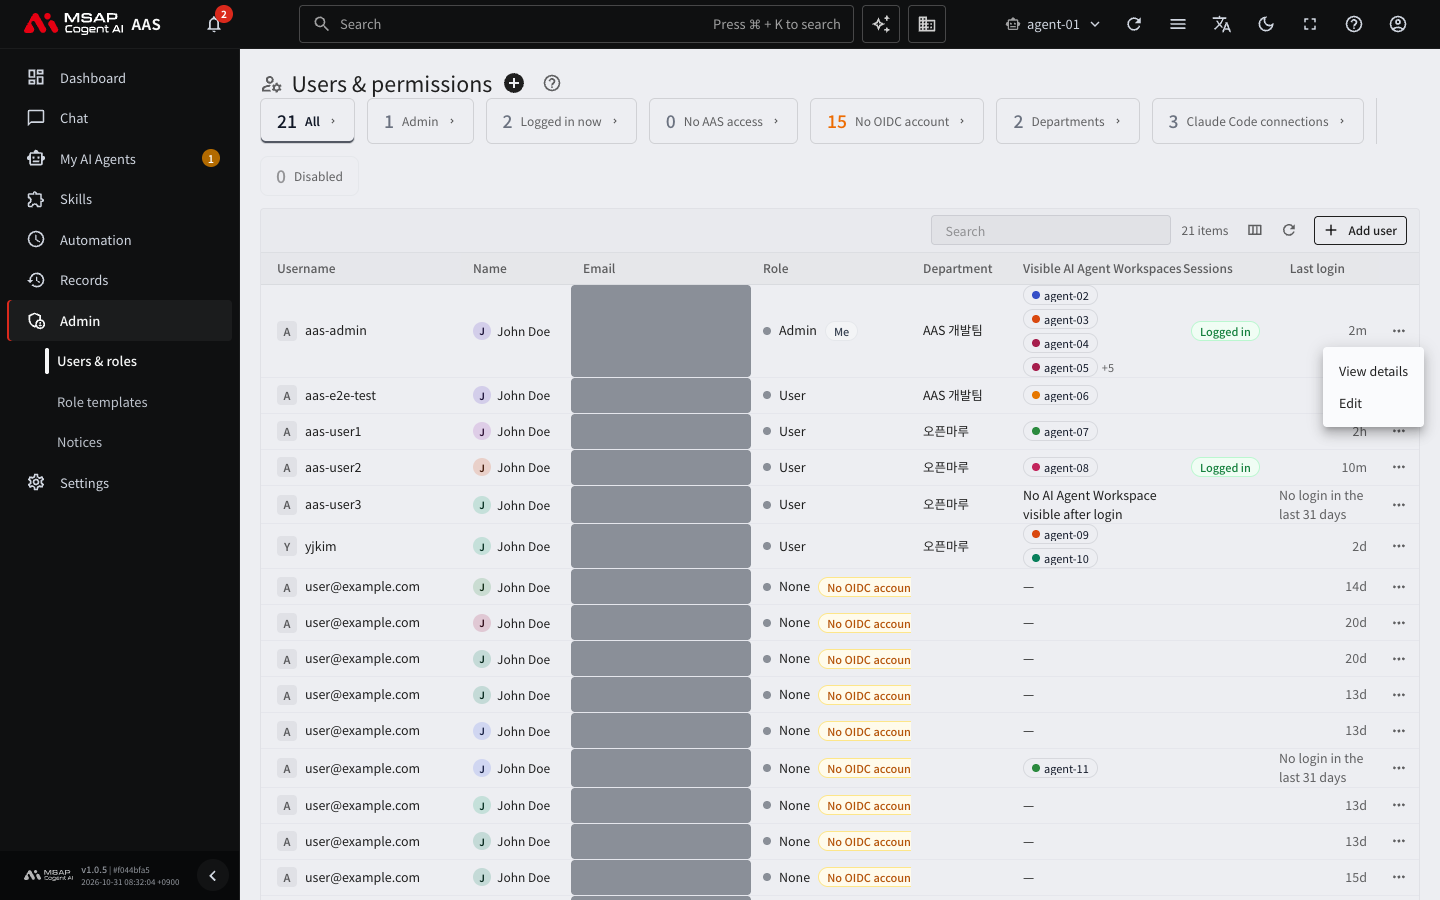Sort by Role column header
The width and height of the screenshot is (1440, 900).
(776, 268)
